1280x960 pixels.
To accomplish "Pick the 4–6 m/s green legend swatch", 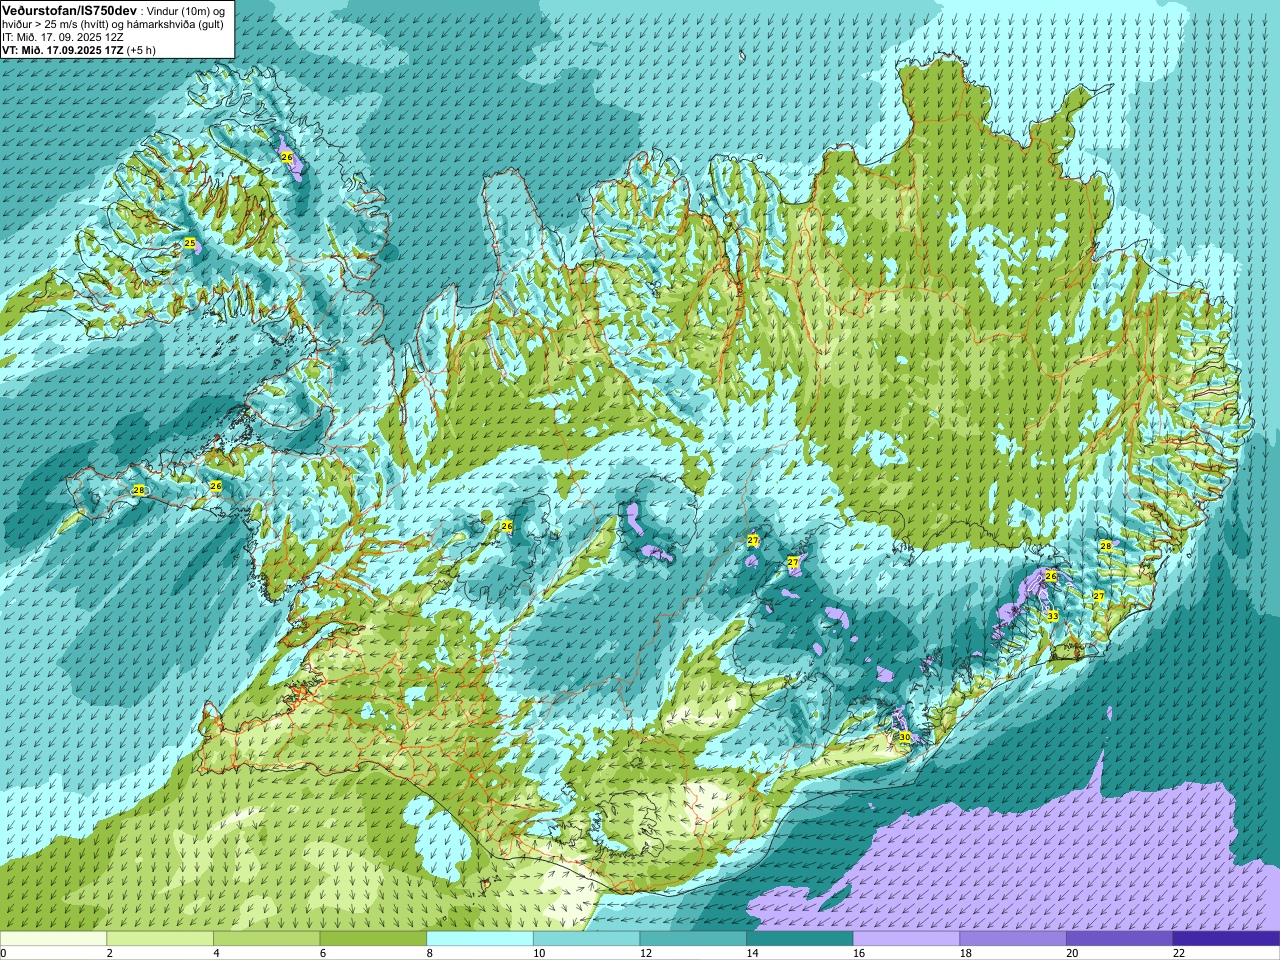I will [267, 939].
